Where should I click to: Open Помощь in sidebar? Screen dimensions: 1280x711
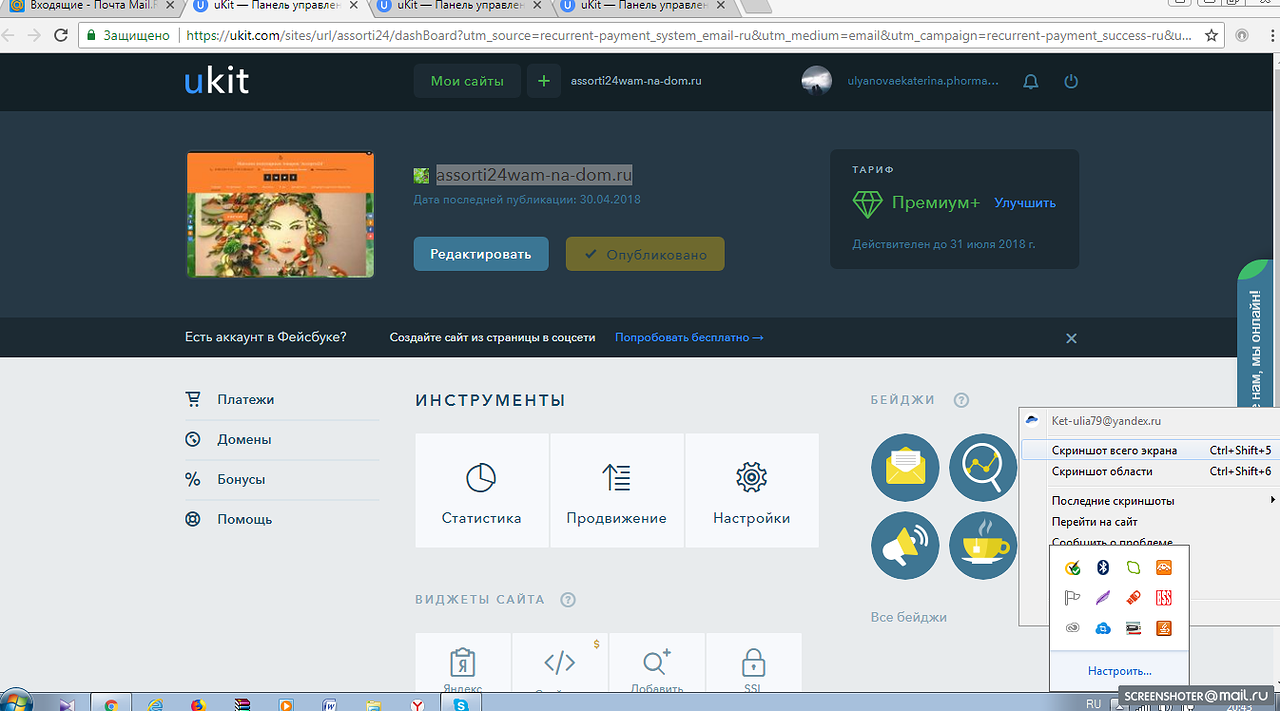coord(244,519)
